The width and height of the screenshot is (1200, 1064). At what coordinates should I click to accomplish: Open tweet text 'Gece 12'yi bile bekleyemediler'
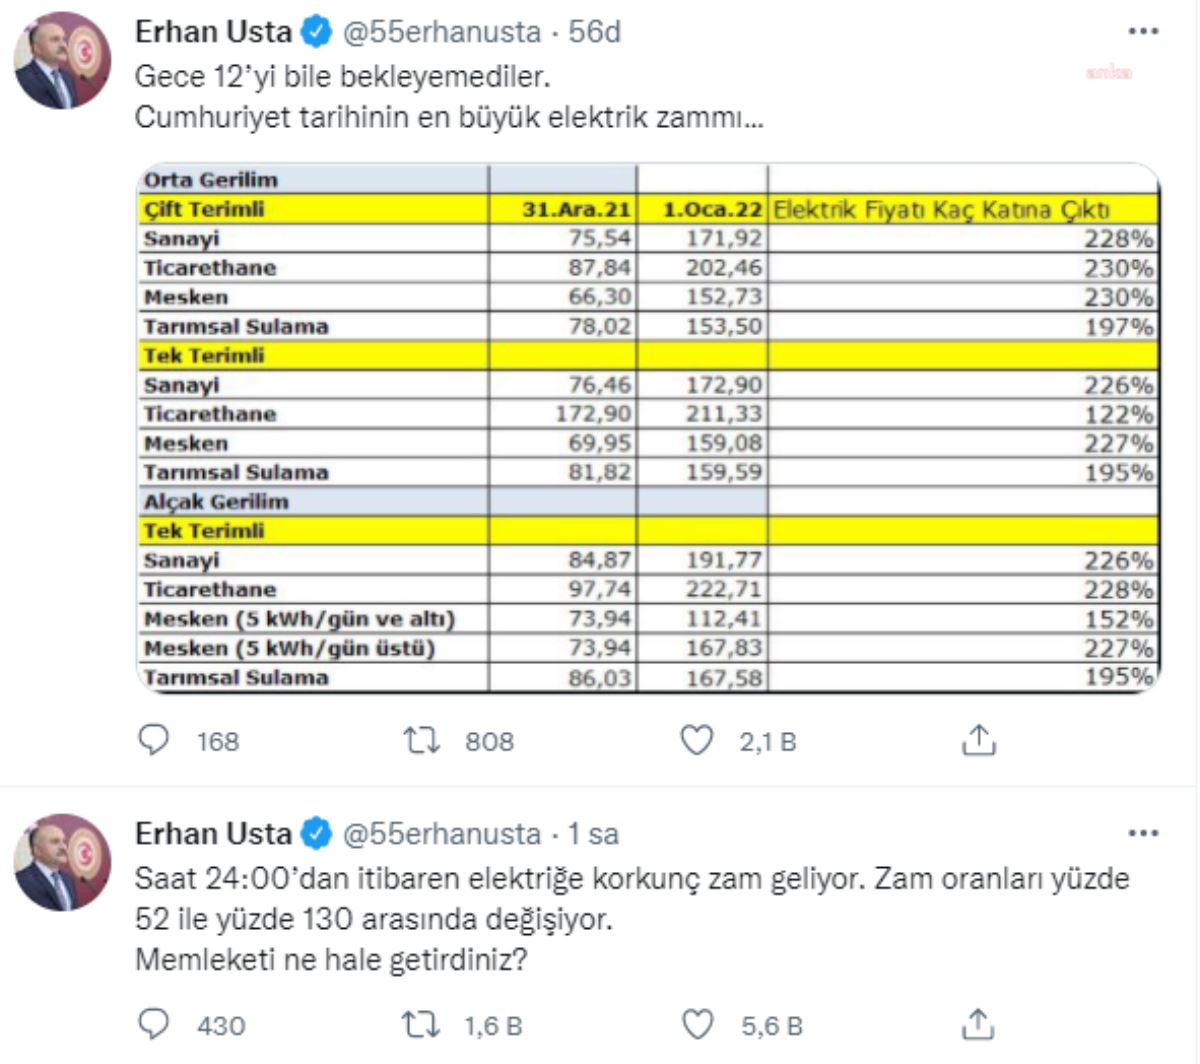coord(343,76)
